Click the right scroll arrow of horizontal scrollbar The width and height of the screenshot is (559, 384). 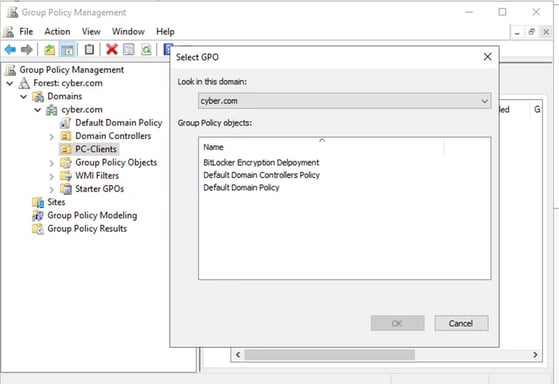click(535, 355)
